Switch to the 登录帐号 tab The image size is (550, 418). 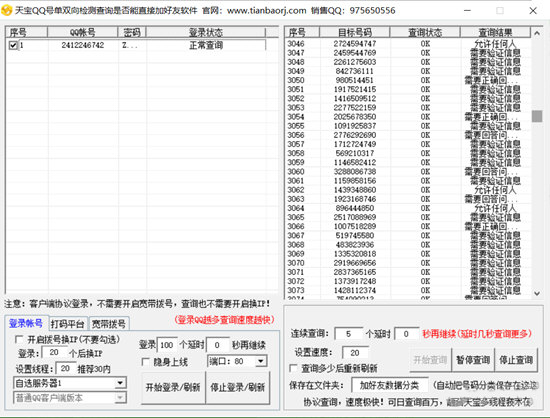(26, 323)
